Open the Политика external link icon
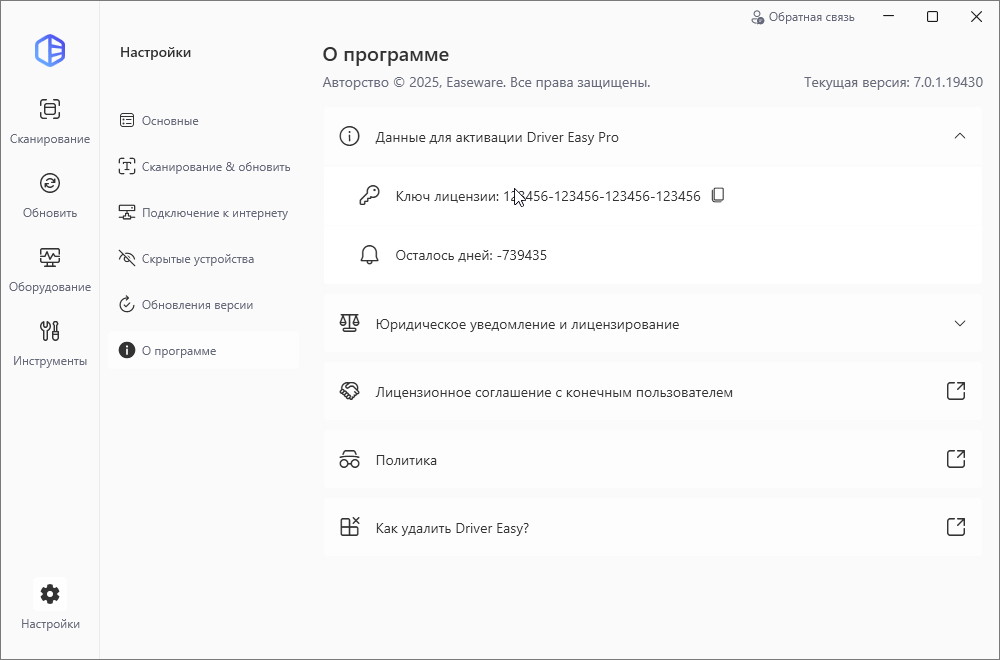The width and height of the screenshot is (1000, 660). 955,458
